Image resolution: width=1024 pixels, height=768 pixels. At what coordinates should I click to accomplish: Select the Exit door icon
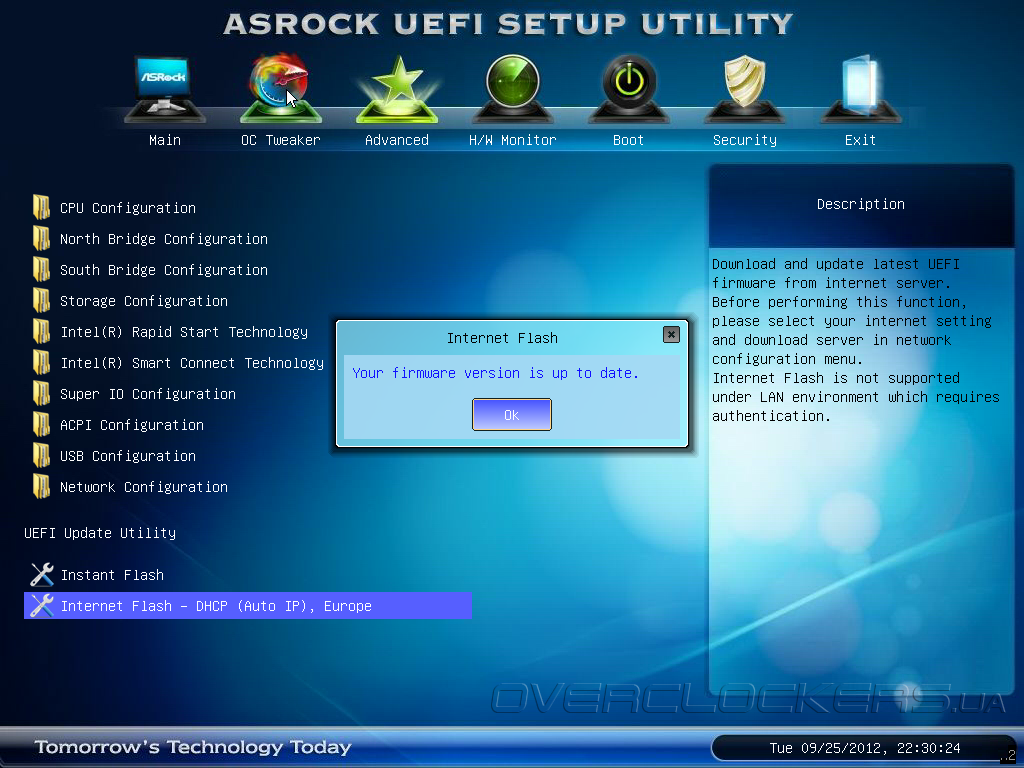click(861, 89)
